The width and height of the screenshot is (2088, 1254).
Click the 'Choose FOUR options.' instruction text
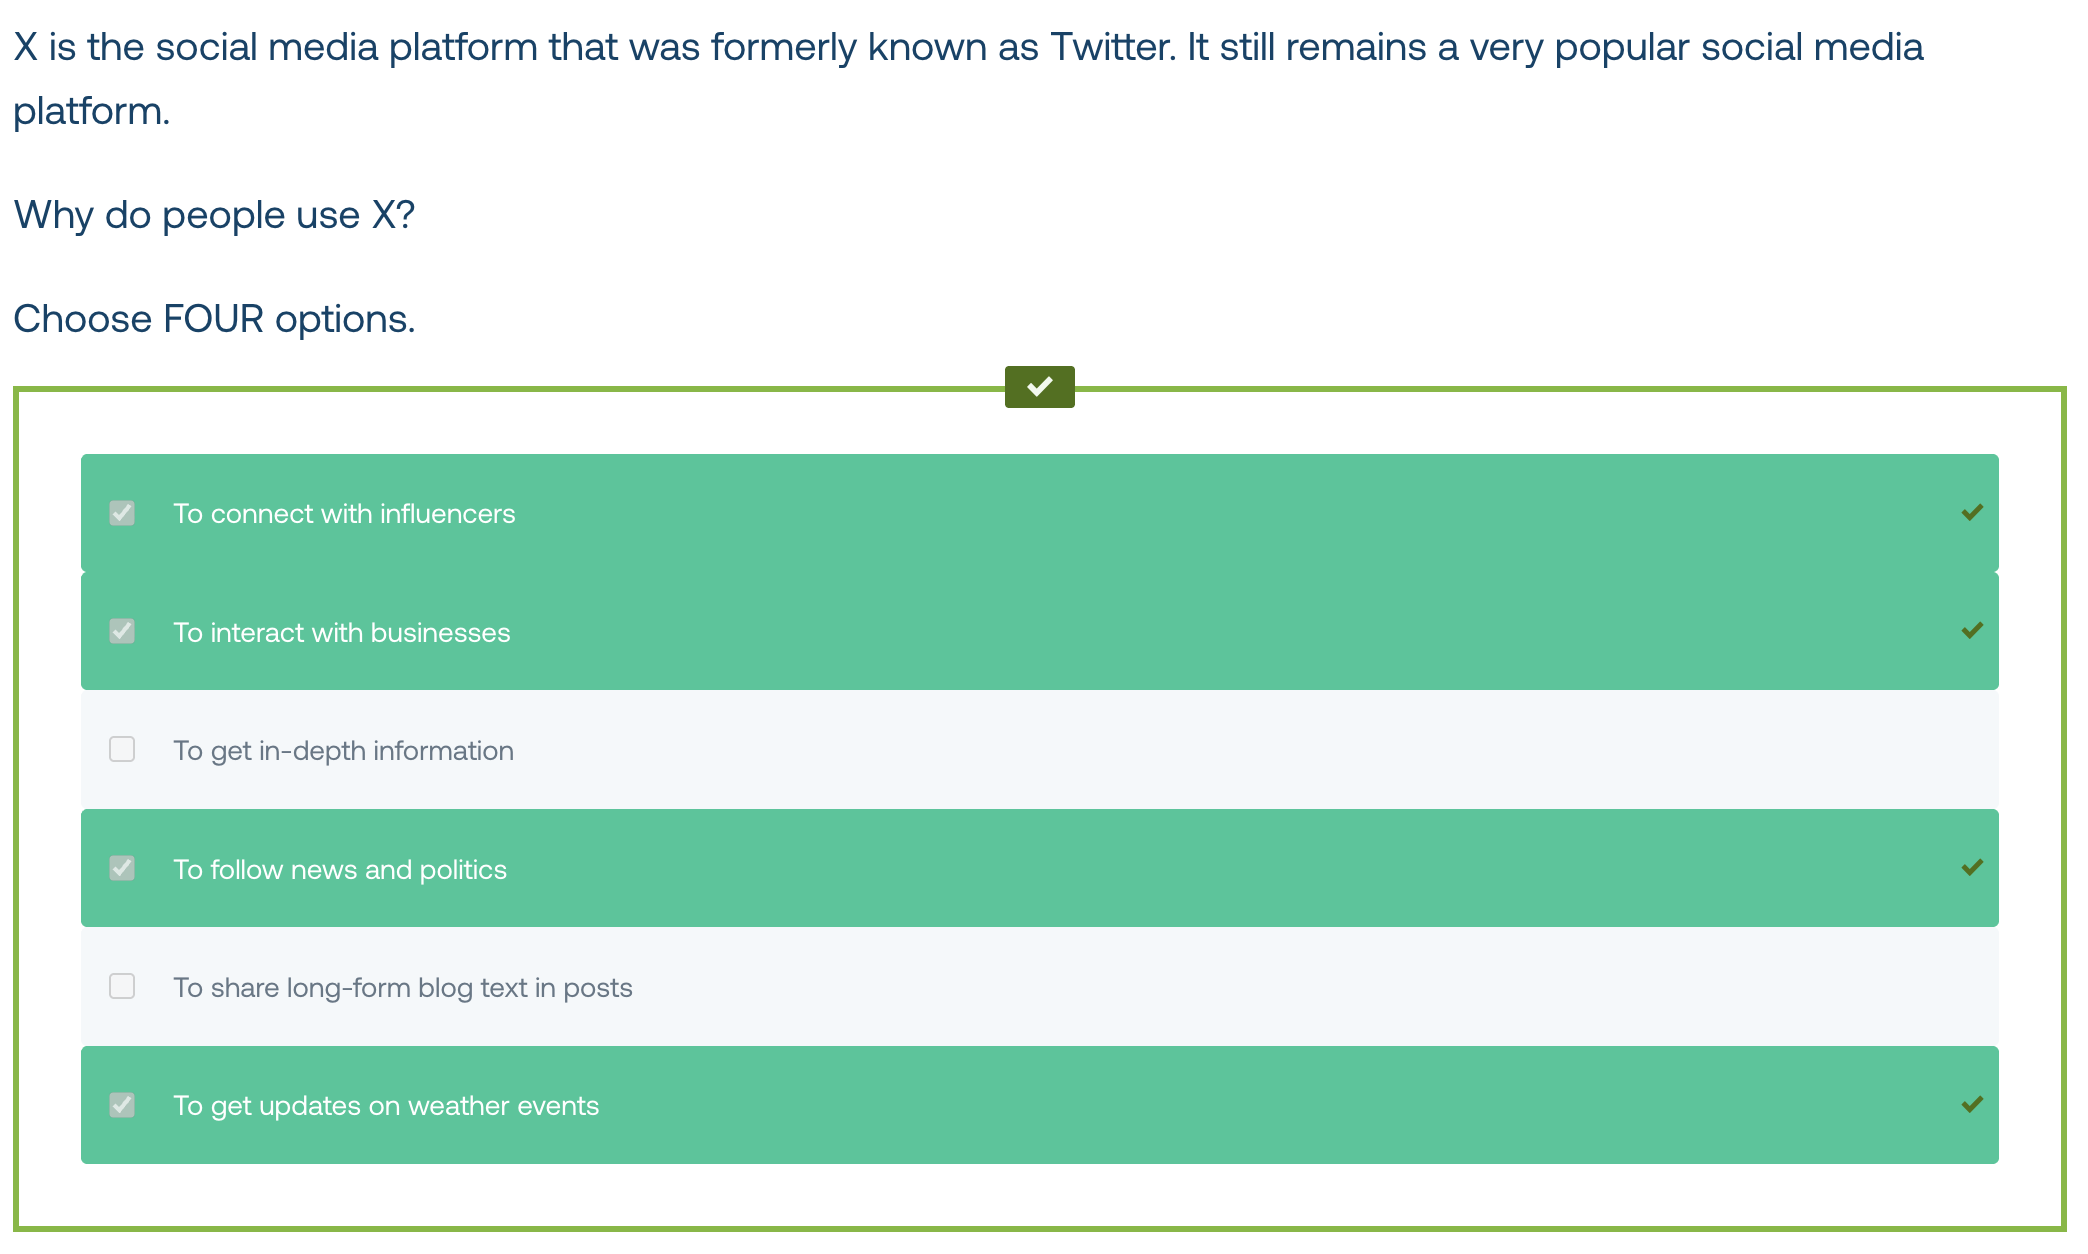tap(214, 319)
